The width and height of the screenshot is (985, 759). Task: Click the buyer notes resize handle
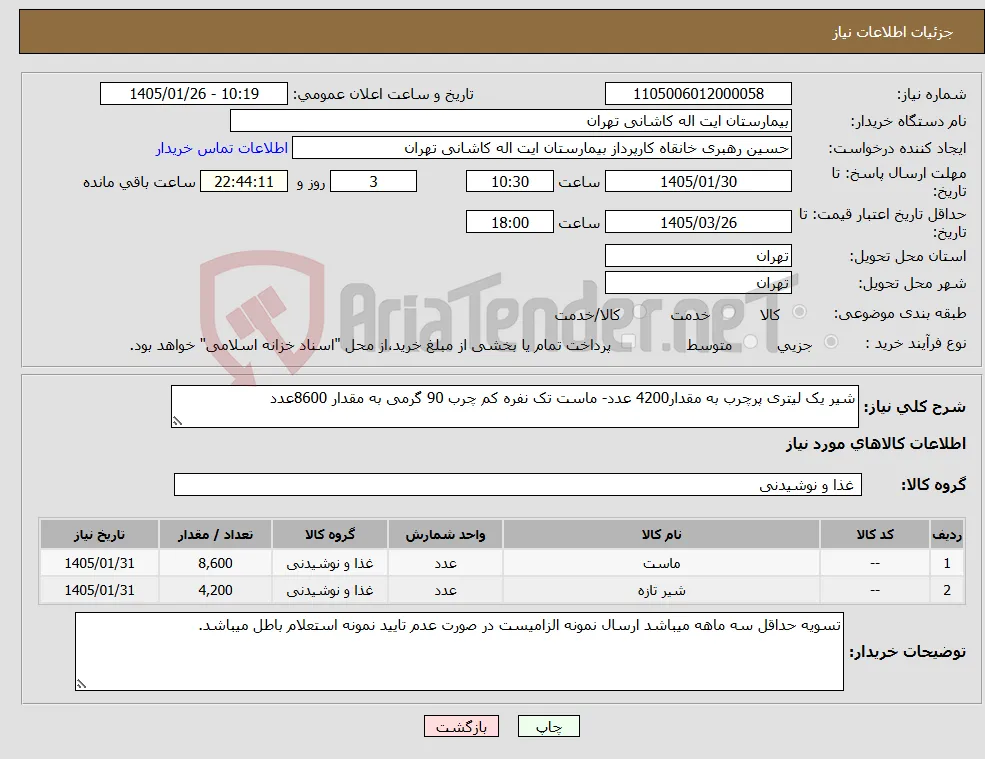pyautogui.click(x=81, y=684)
